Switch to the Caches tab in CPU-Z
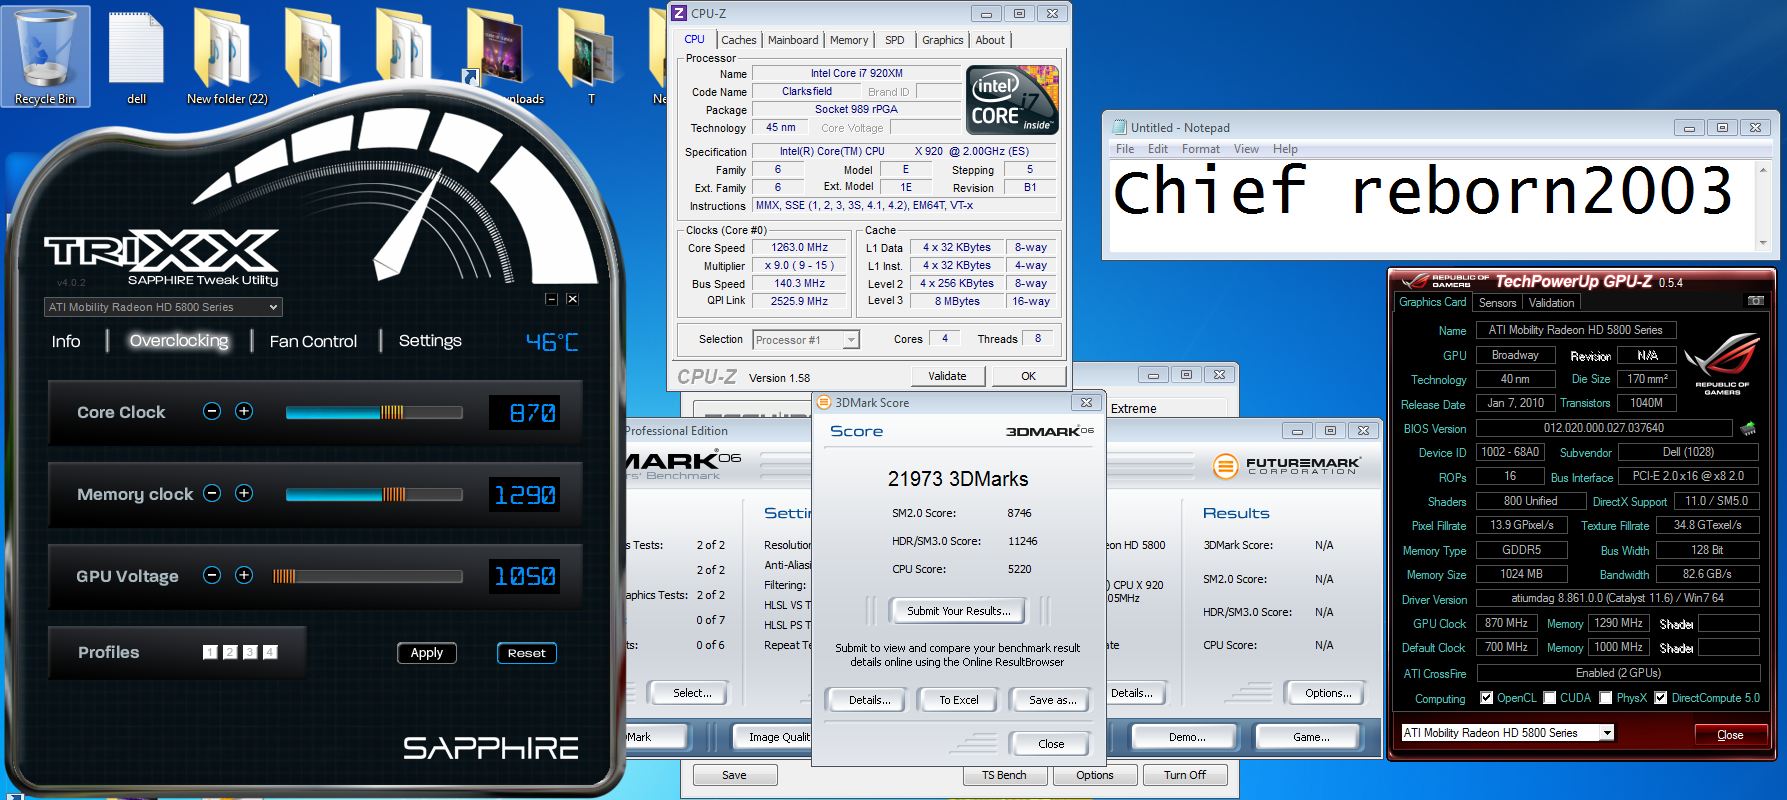 tap(738, 40)
